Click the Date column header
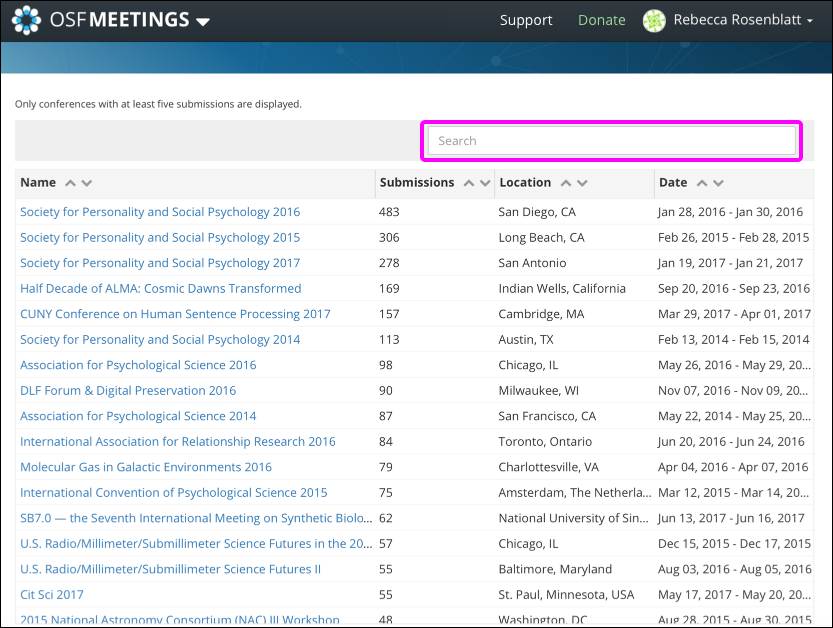The height and width of the screenshot is (628, 833). [673, 182]
